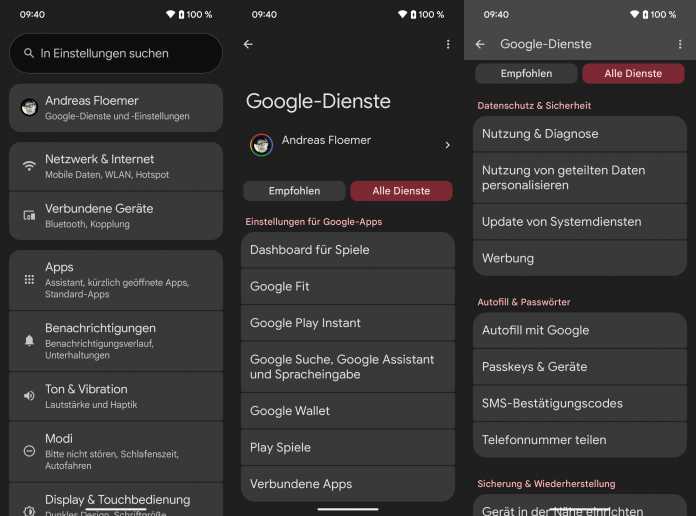Open Verbundene Apps entry

coord(348,484)
